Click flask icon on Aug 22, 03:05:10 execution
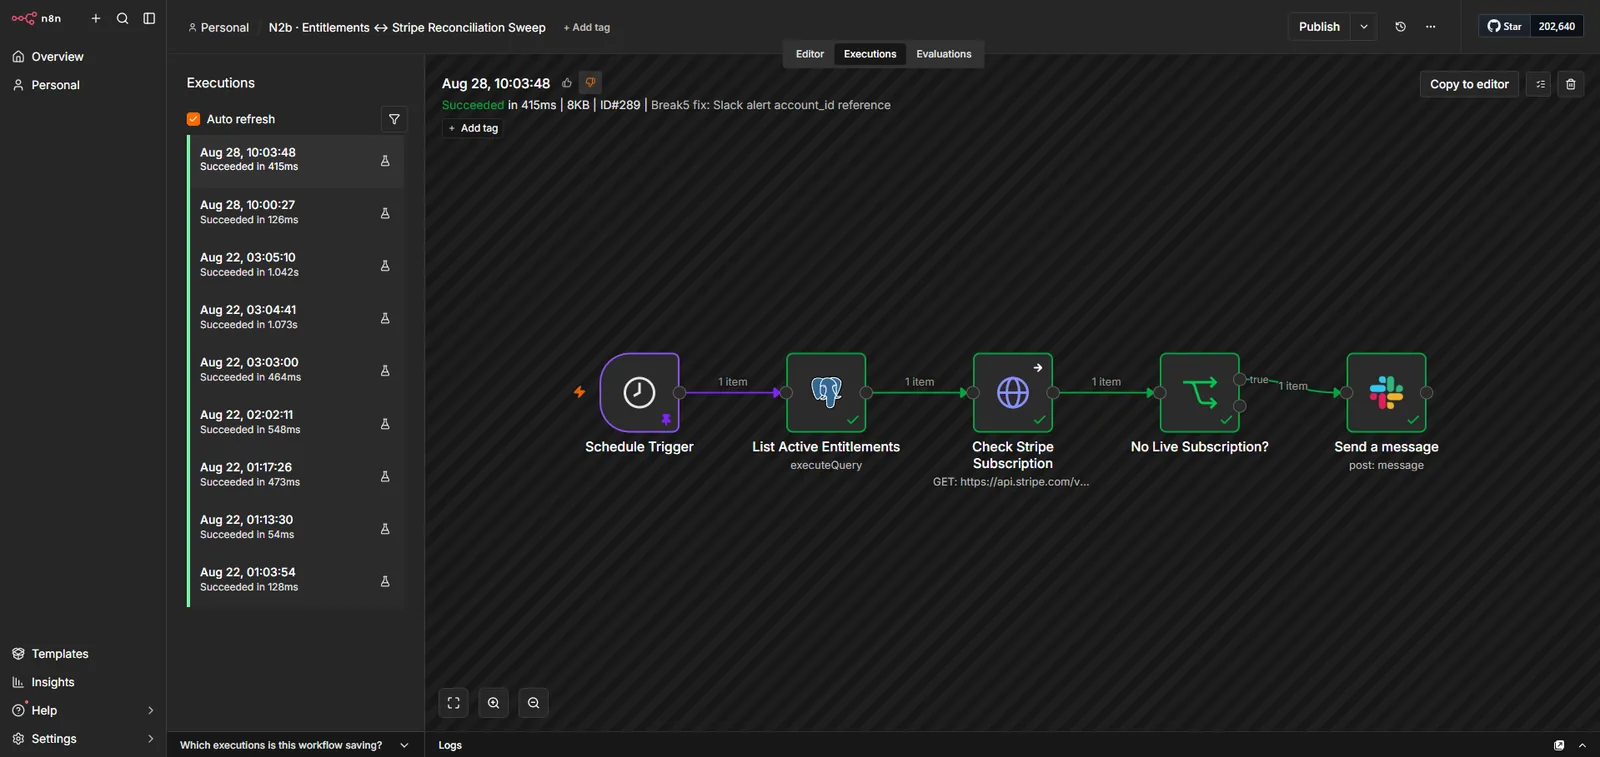 tap(385, 266)
